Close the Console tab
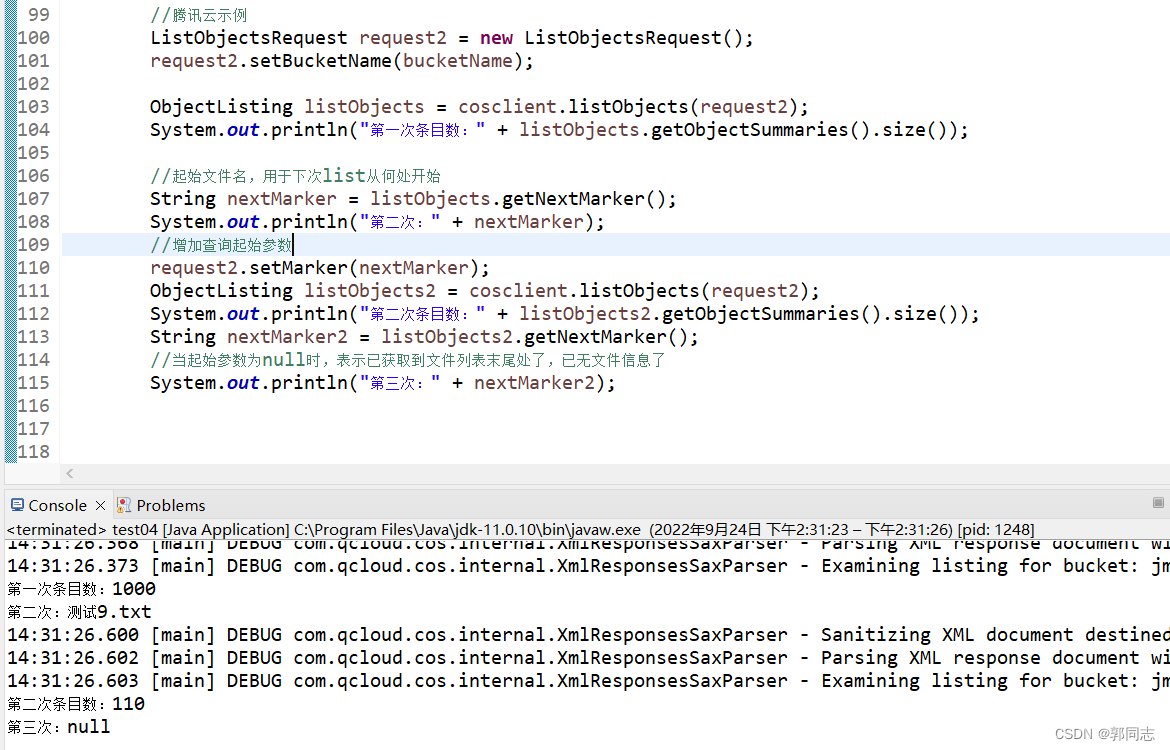 coord(101,505)
